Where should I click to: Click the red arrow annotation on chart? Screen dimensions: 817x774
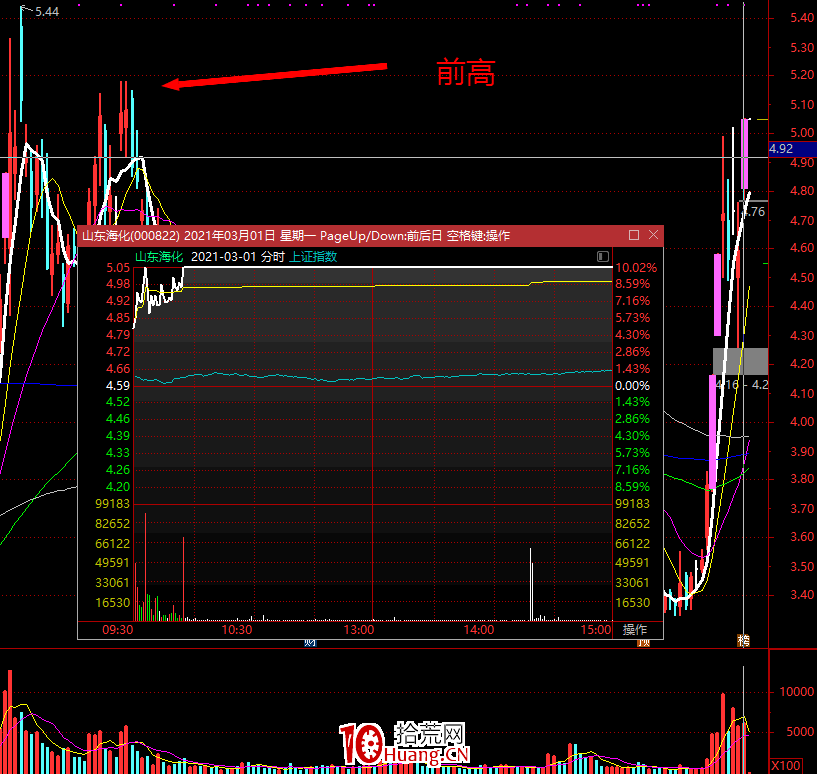tap(275, 76)
